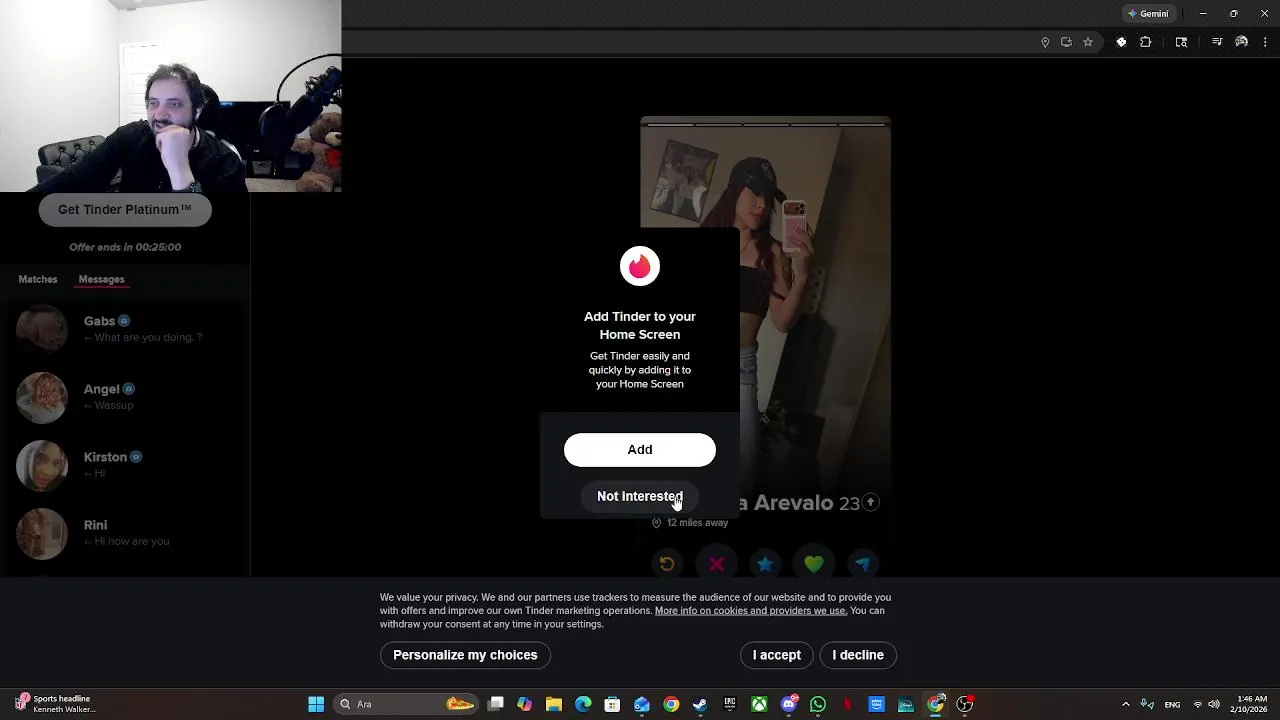This screenshot has width=1280, height=720.
Task: Bookmark this page with the star icon
Action: 1088,42
